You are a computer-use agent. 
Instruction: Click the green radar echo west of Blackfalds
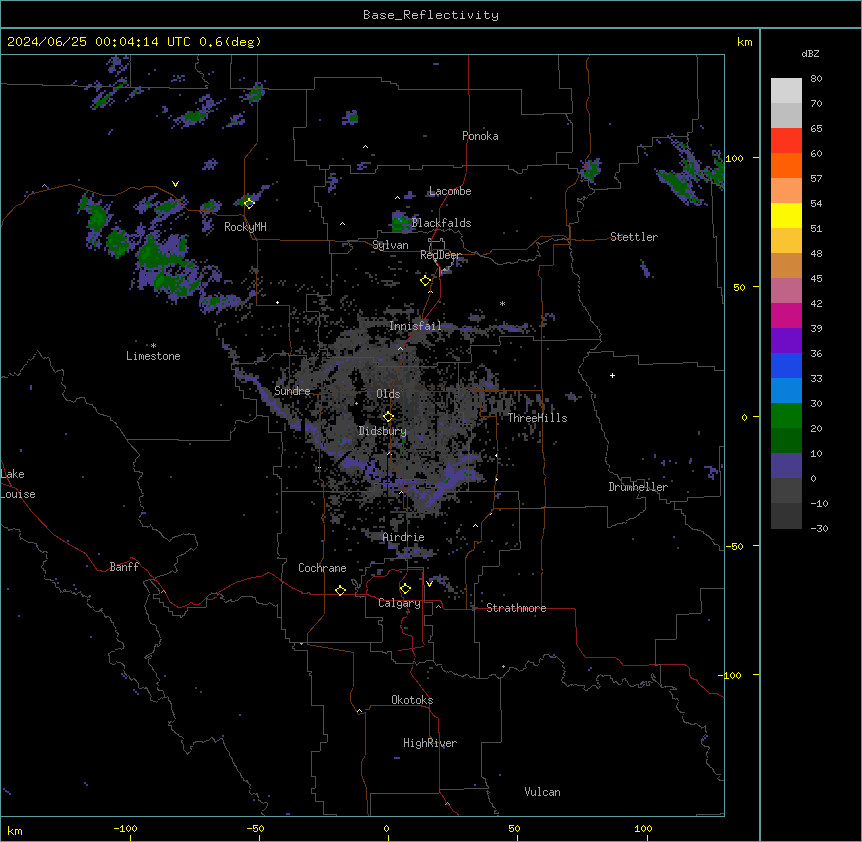[401, 222]
